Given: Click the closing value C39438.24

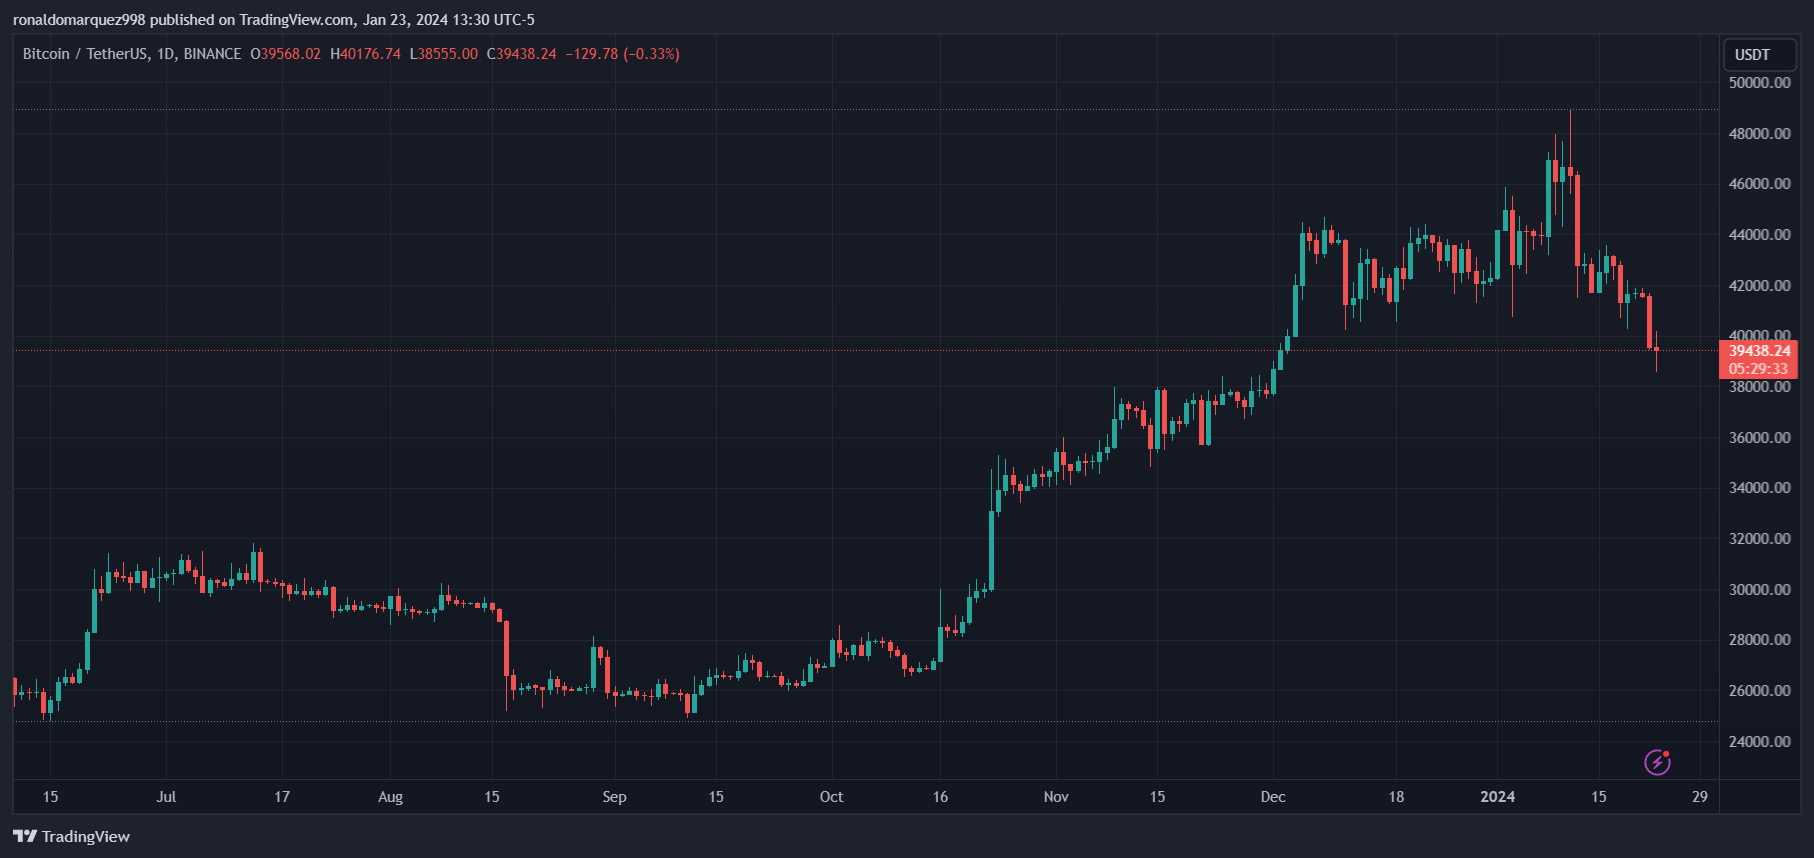Looking at the screenshot, I should (x=521, y=54).
